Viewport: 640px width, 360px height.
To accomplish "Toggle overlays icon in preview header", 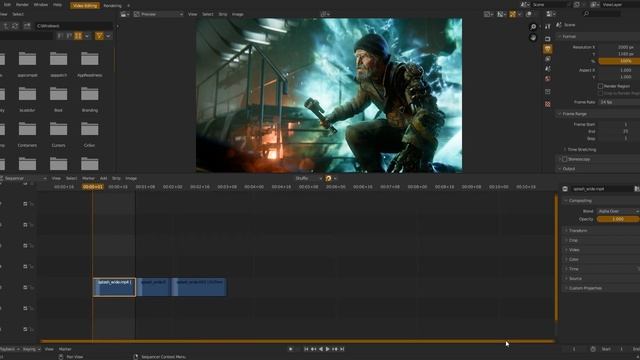I will pyautogui.click(x=529, y=14).
